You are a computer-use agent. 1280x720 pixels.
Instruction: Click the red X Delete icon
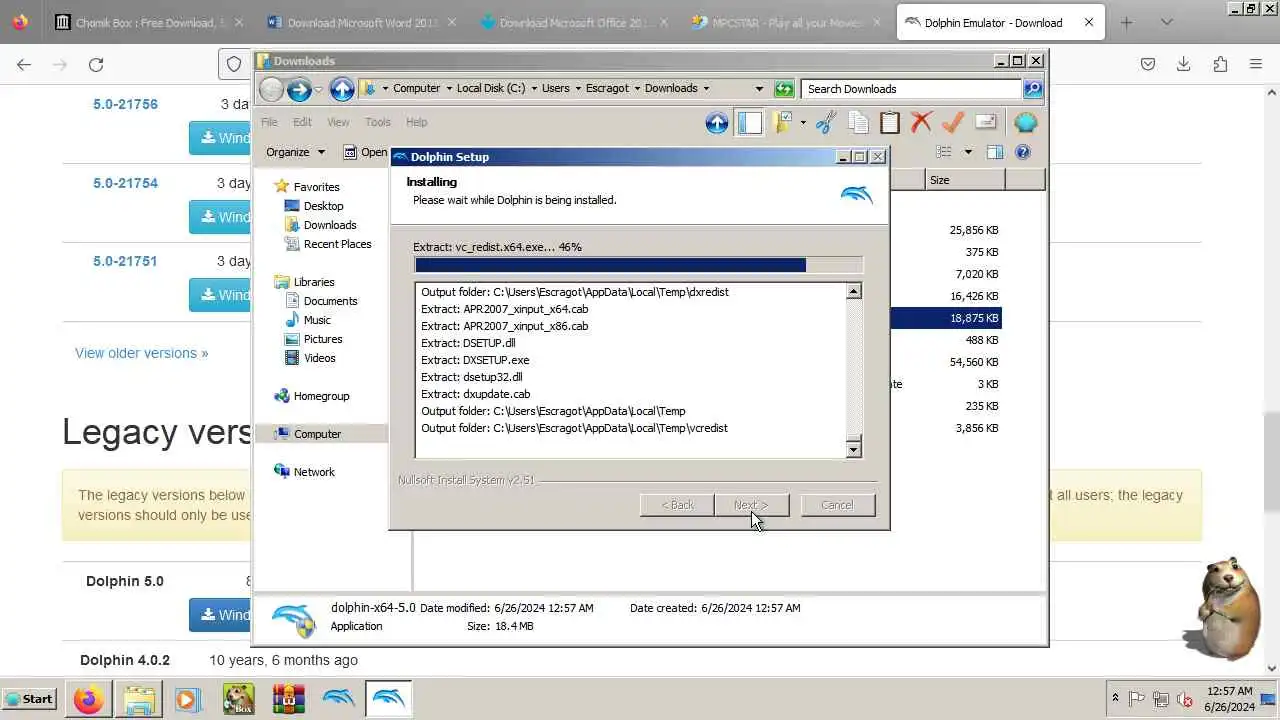pyautogui.click(x=921, y=122)
